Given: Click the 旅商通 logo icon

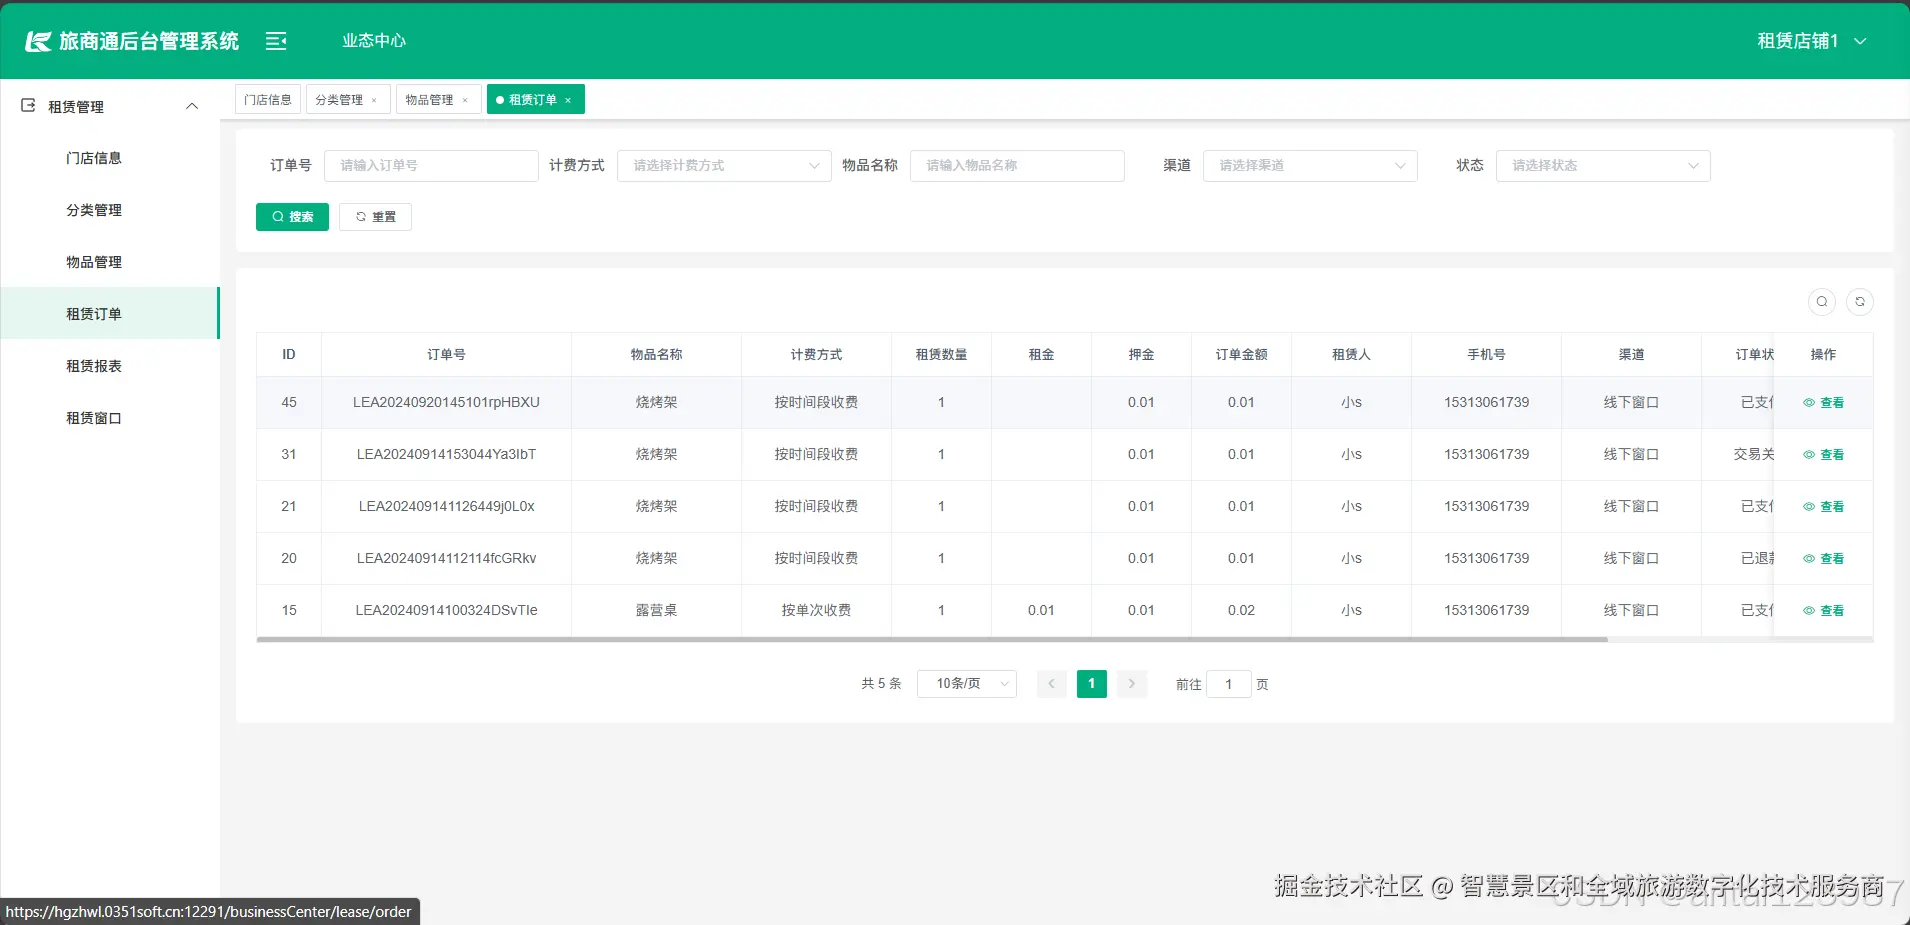Looking at the screenshot, I should pyautogui.click(x=38, y=41).
